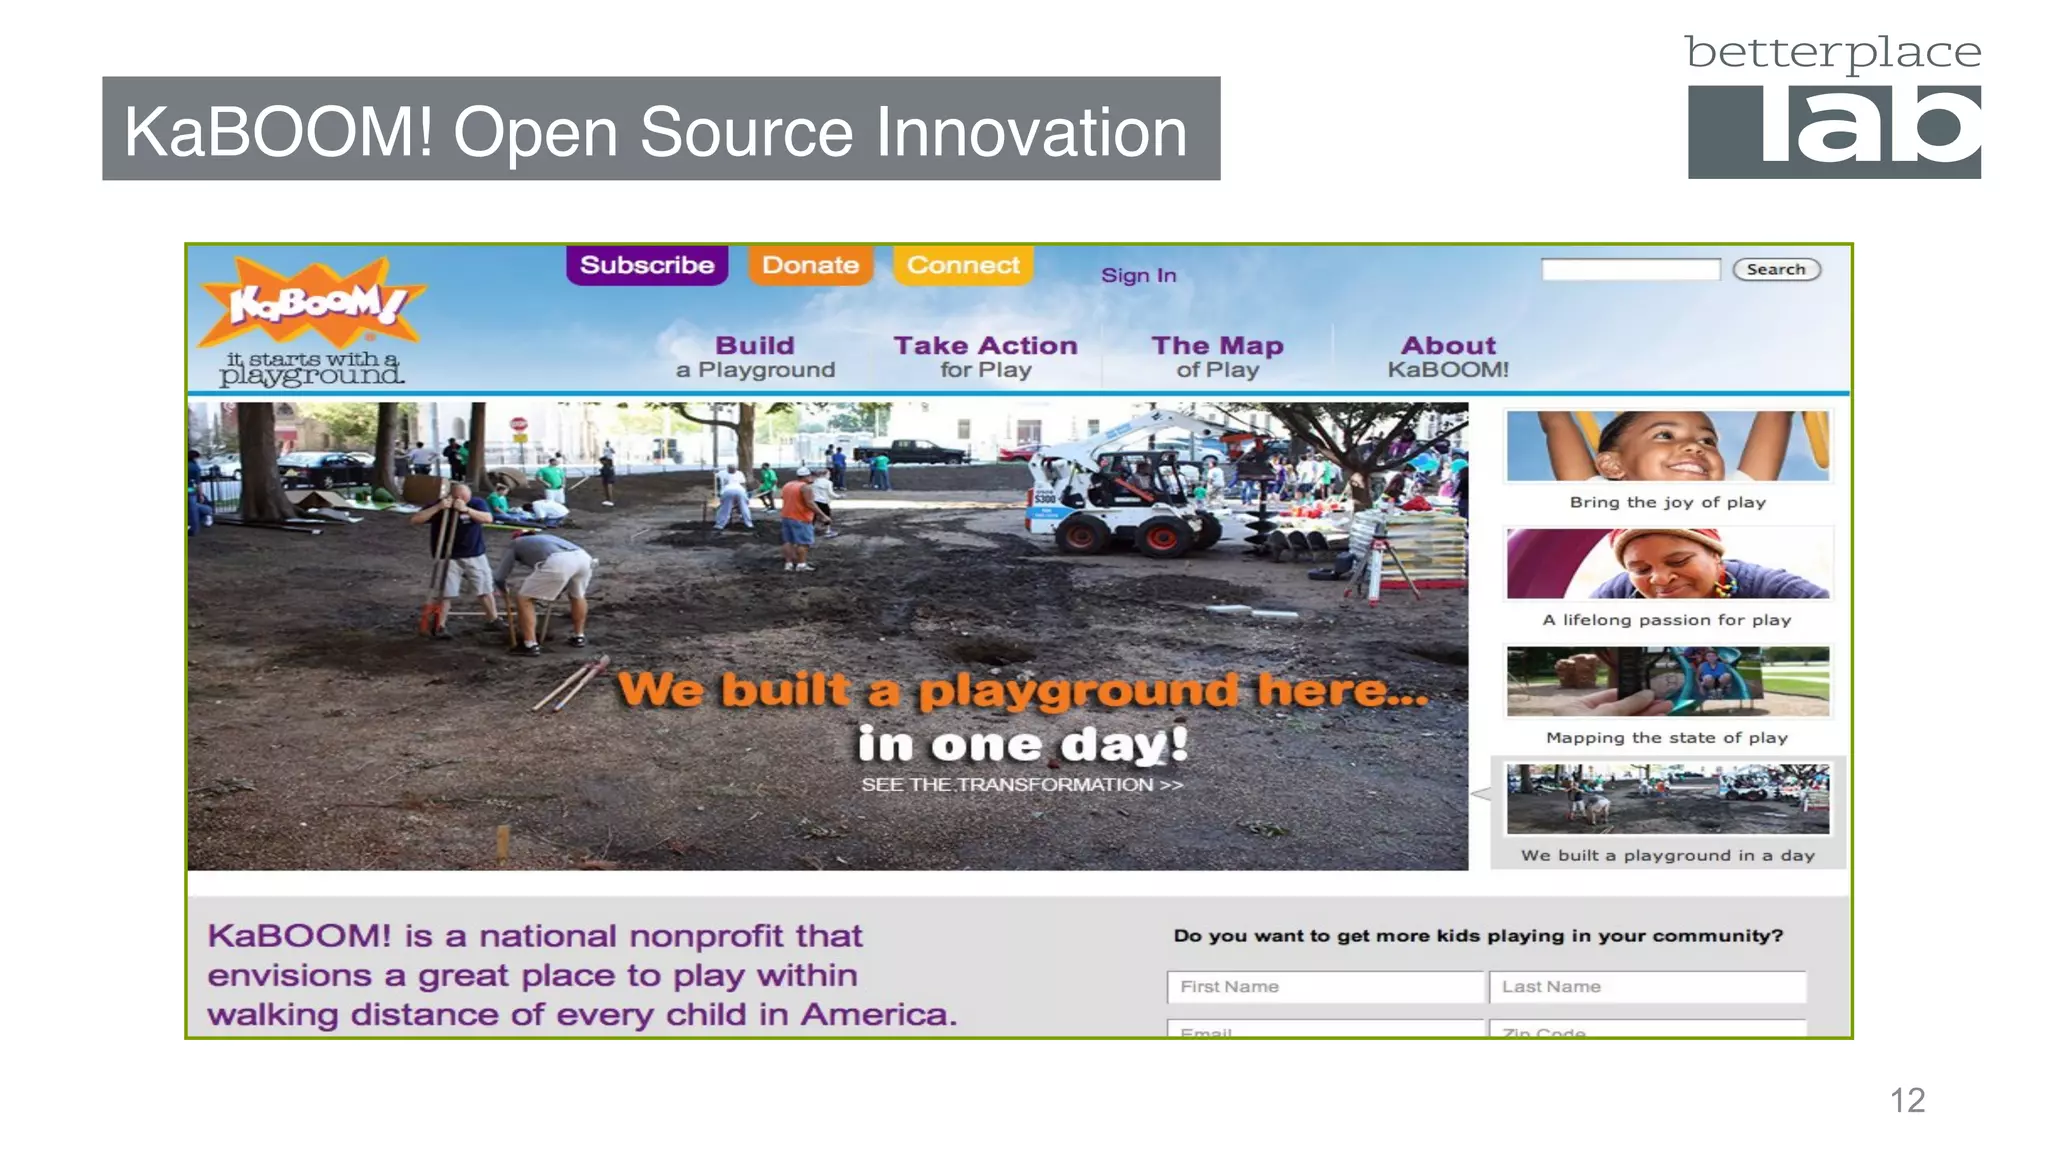The image size is (2048, 1152).
Task: Focus the search text box
Action: [x=1630, y=269]
